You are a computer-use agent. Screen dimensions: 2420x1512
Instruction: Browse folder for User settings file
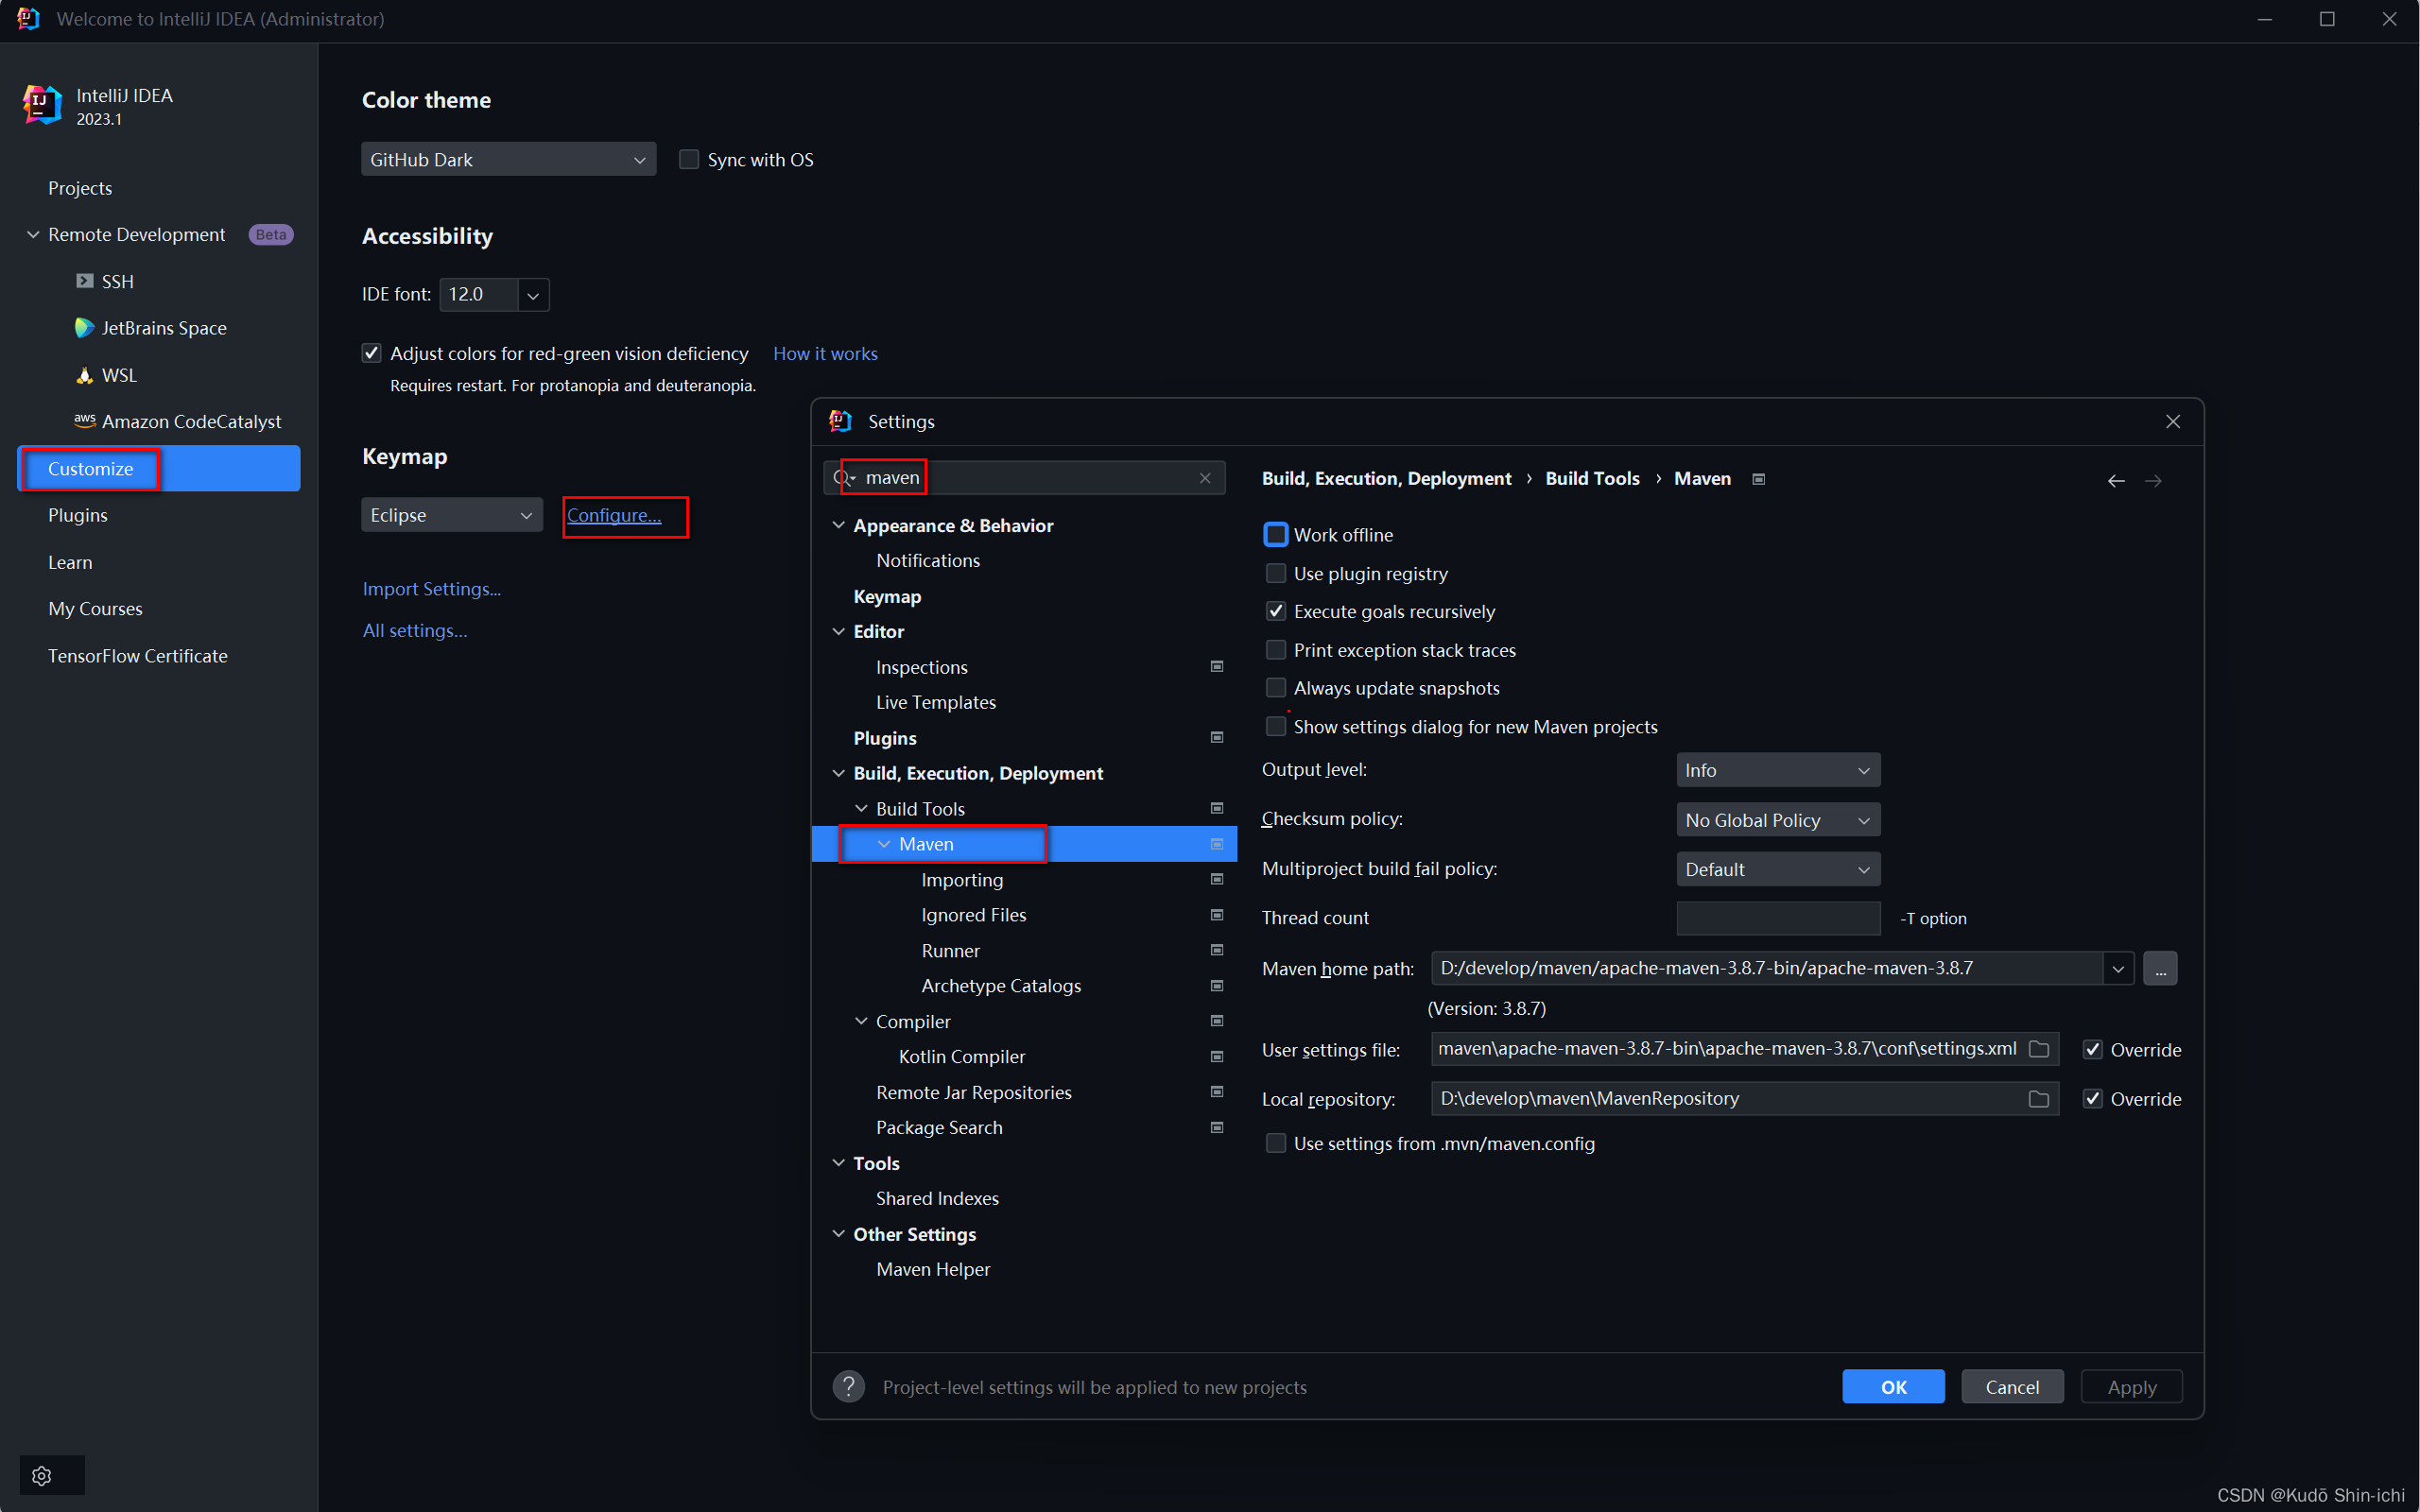click(x=2039, y=1049)
